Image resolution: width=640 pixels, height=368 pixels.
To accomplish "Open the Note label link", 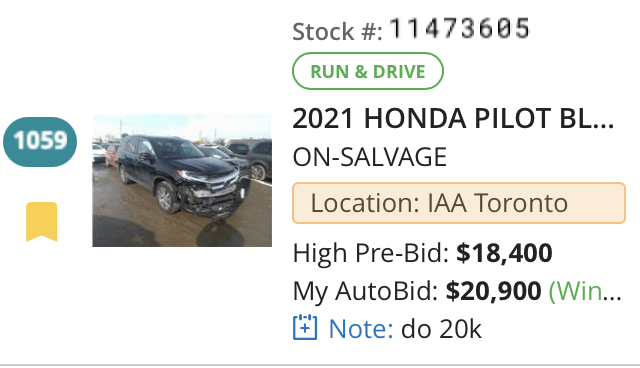I will (361, 329).
